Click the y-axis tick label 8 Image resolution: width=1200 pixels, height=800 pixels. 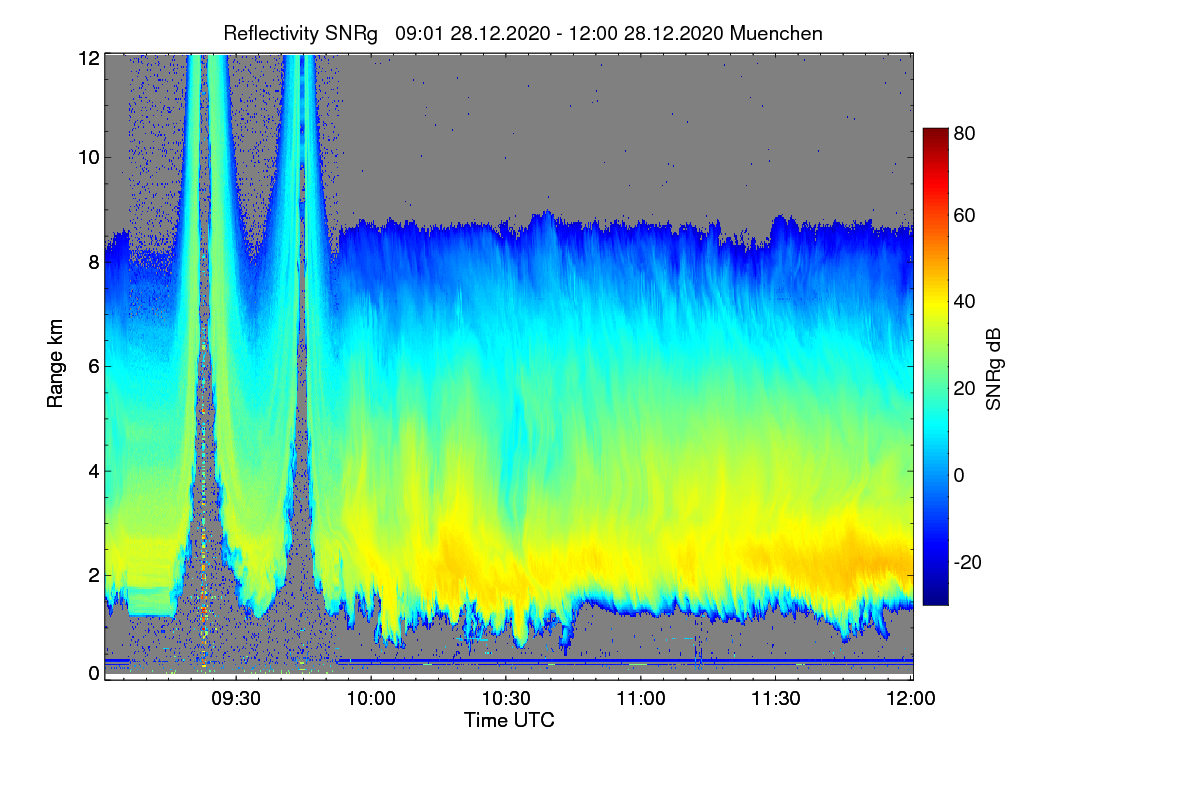pos(93,262)
